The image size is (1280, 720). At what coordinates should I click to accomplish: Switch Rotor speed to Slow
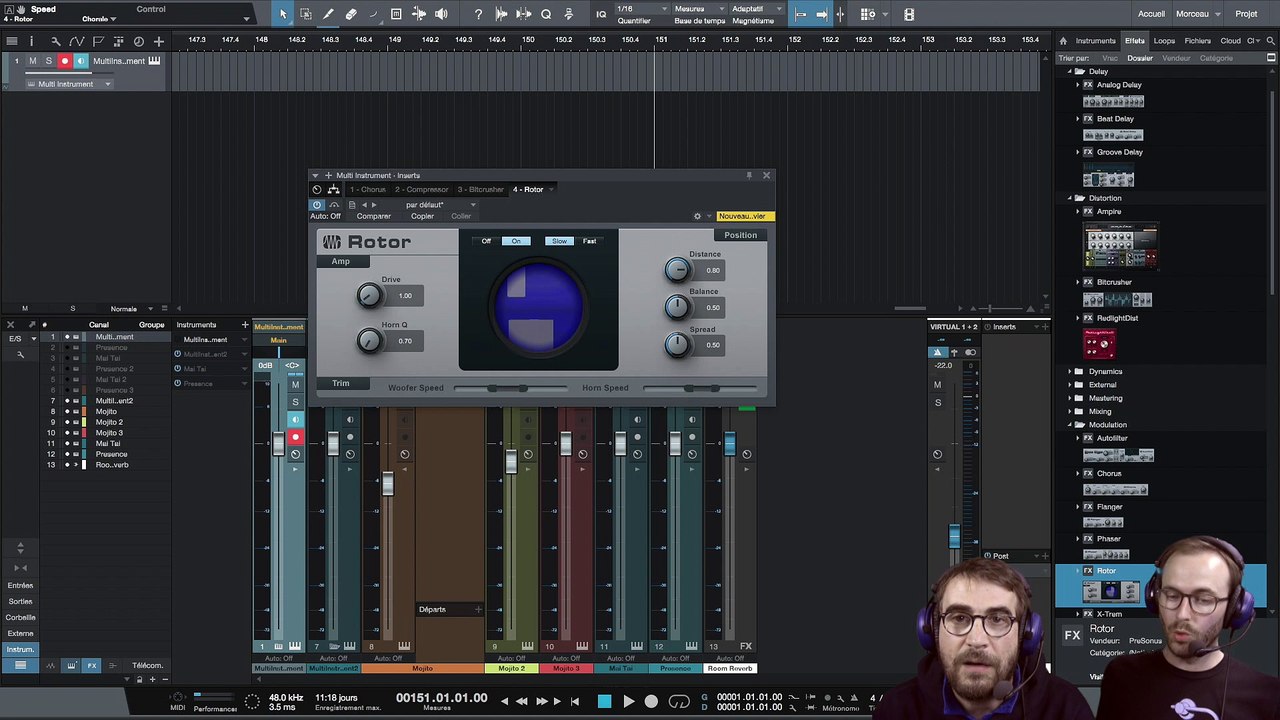click(x=559, y=241)
